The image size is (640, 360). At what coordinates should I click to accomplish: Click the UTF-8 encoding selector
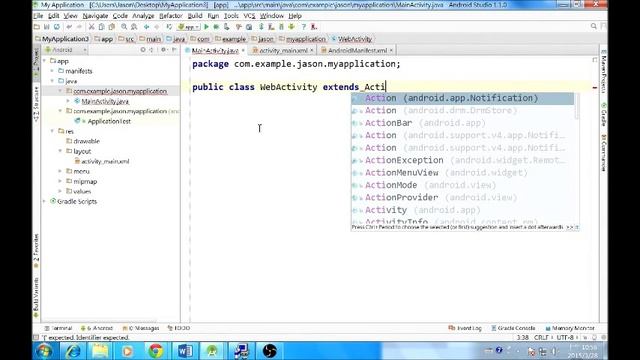pos(567,338)
